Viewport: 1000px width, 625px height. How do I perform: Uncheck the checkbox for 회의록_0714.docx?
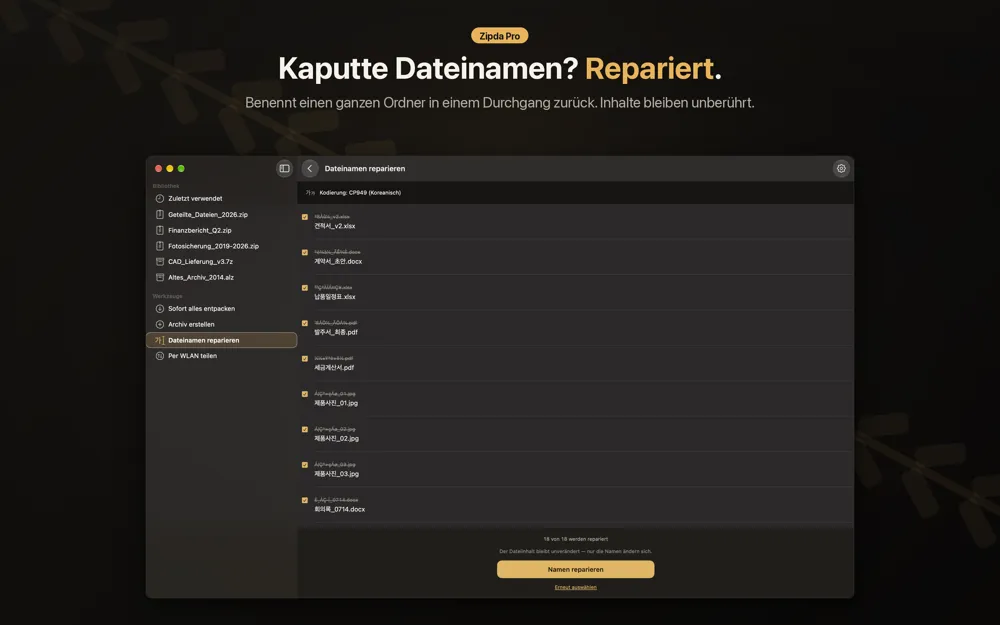[305, 500]
